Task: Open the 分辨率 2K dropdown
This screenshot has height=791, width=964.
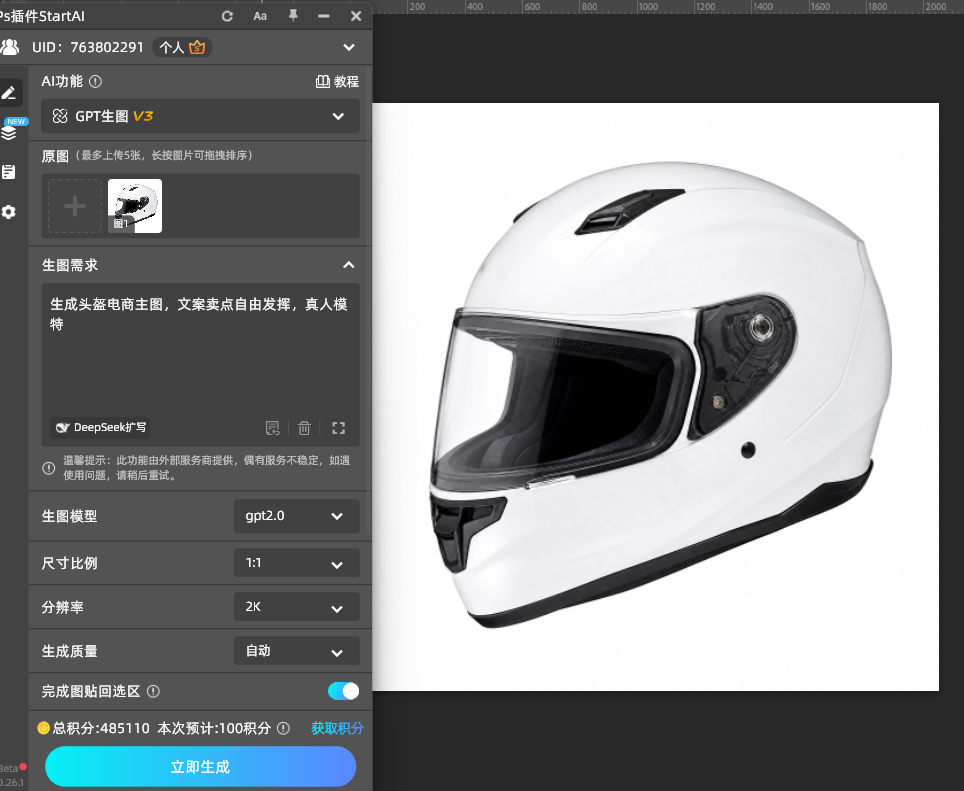Action: point(296,607)
